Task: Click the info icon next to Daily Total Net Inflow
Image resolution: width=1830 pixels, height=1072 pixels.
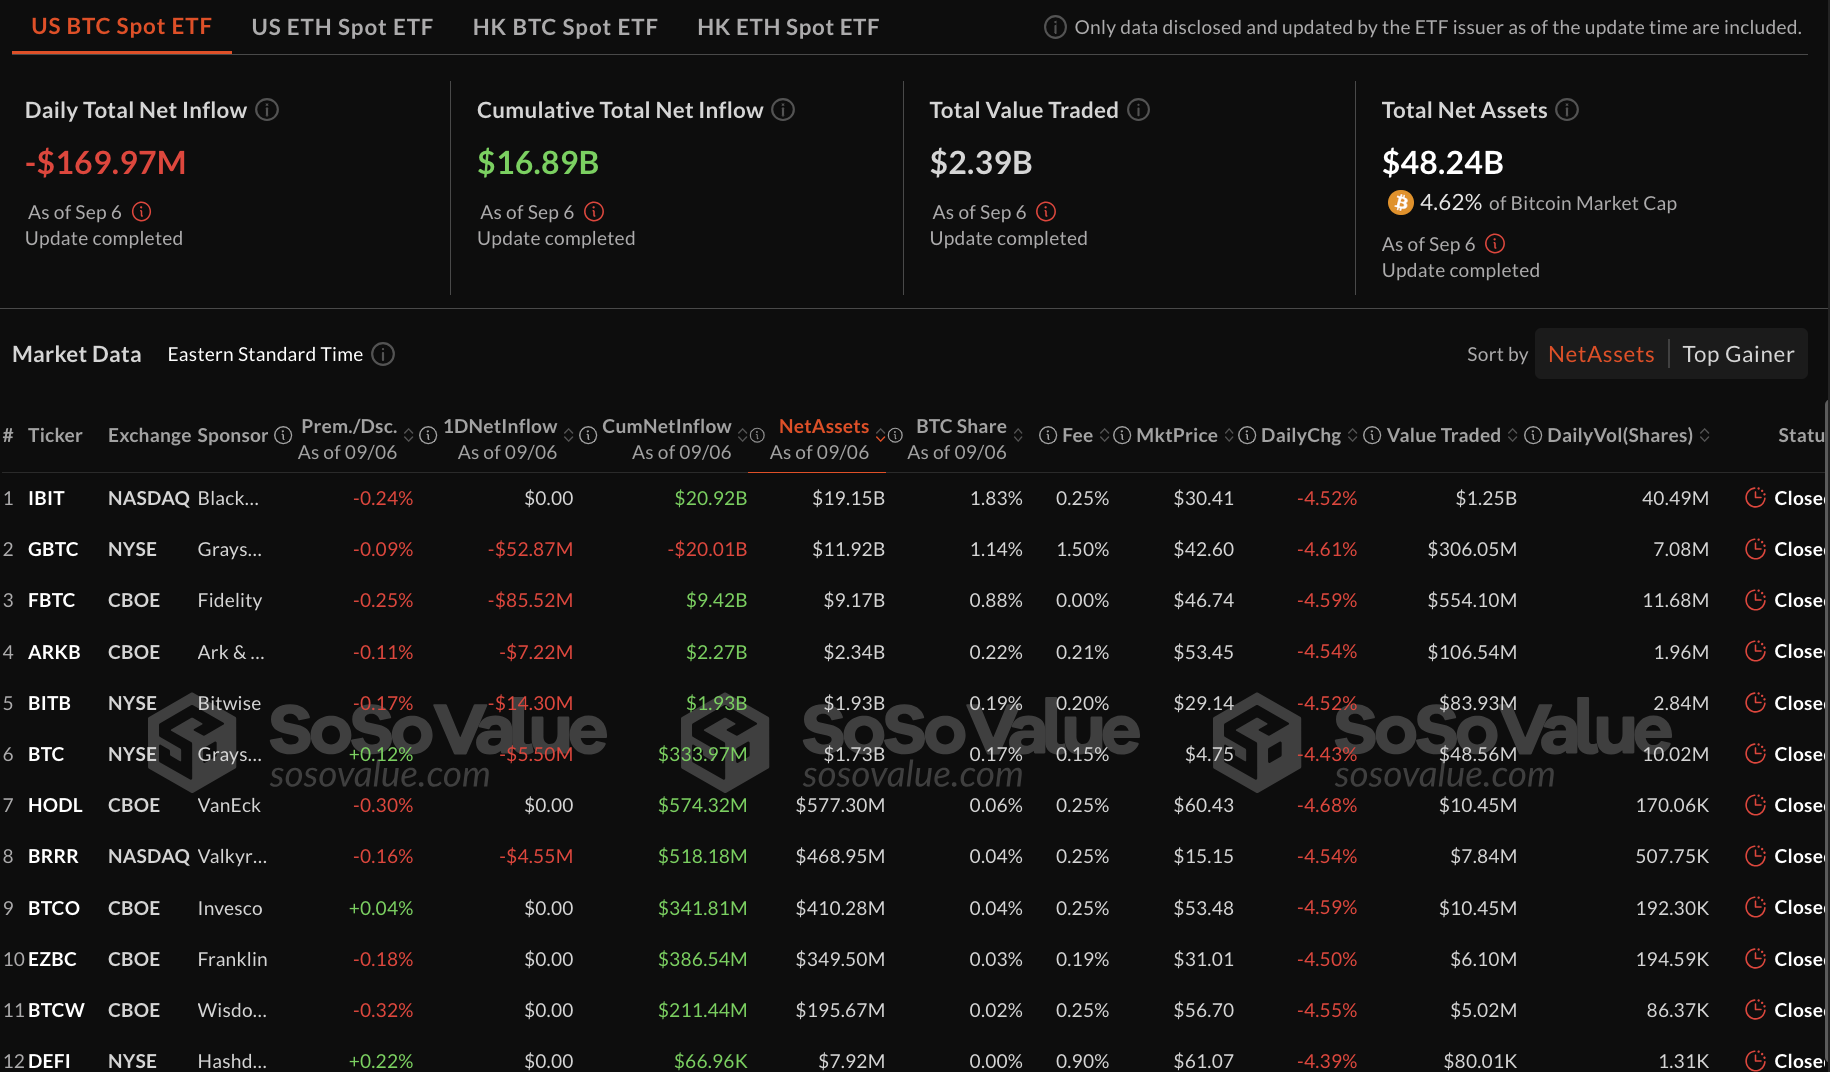Action: [267, 109]
